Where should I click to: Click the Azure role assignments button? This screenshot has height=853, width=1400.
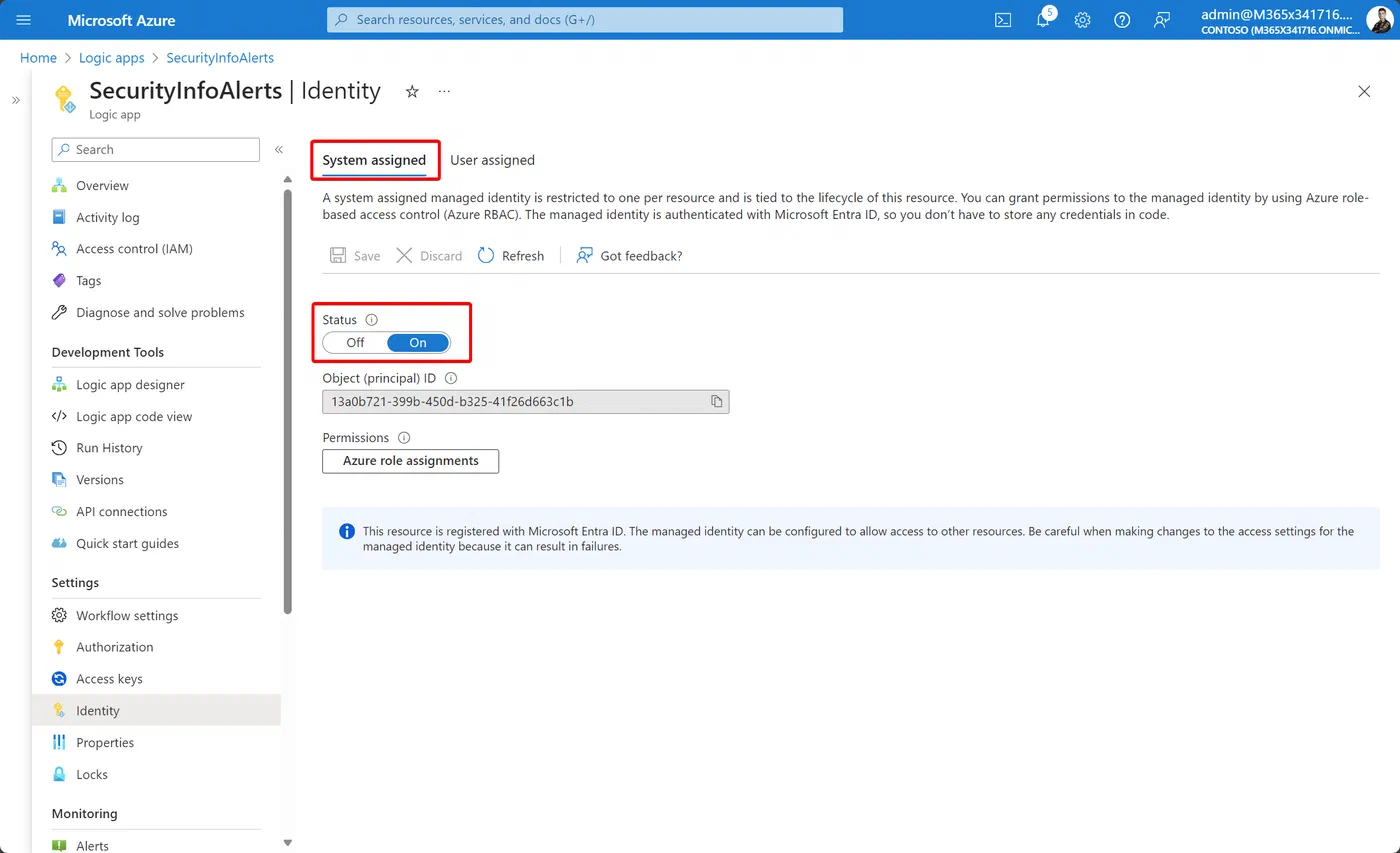(x=410, y=461)
